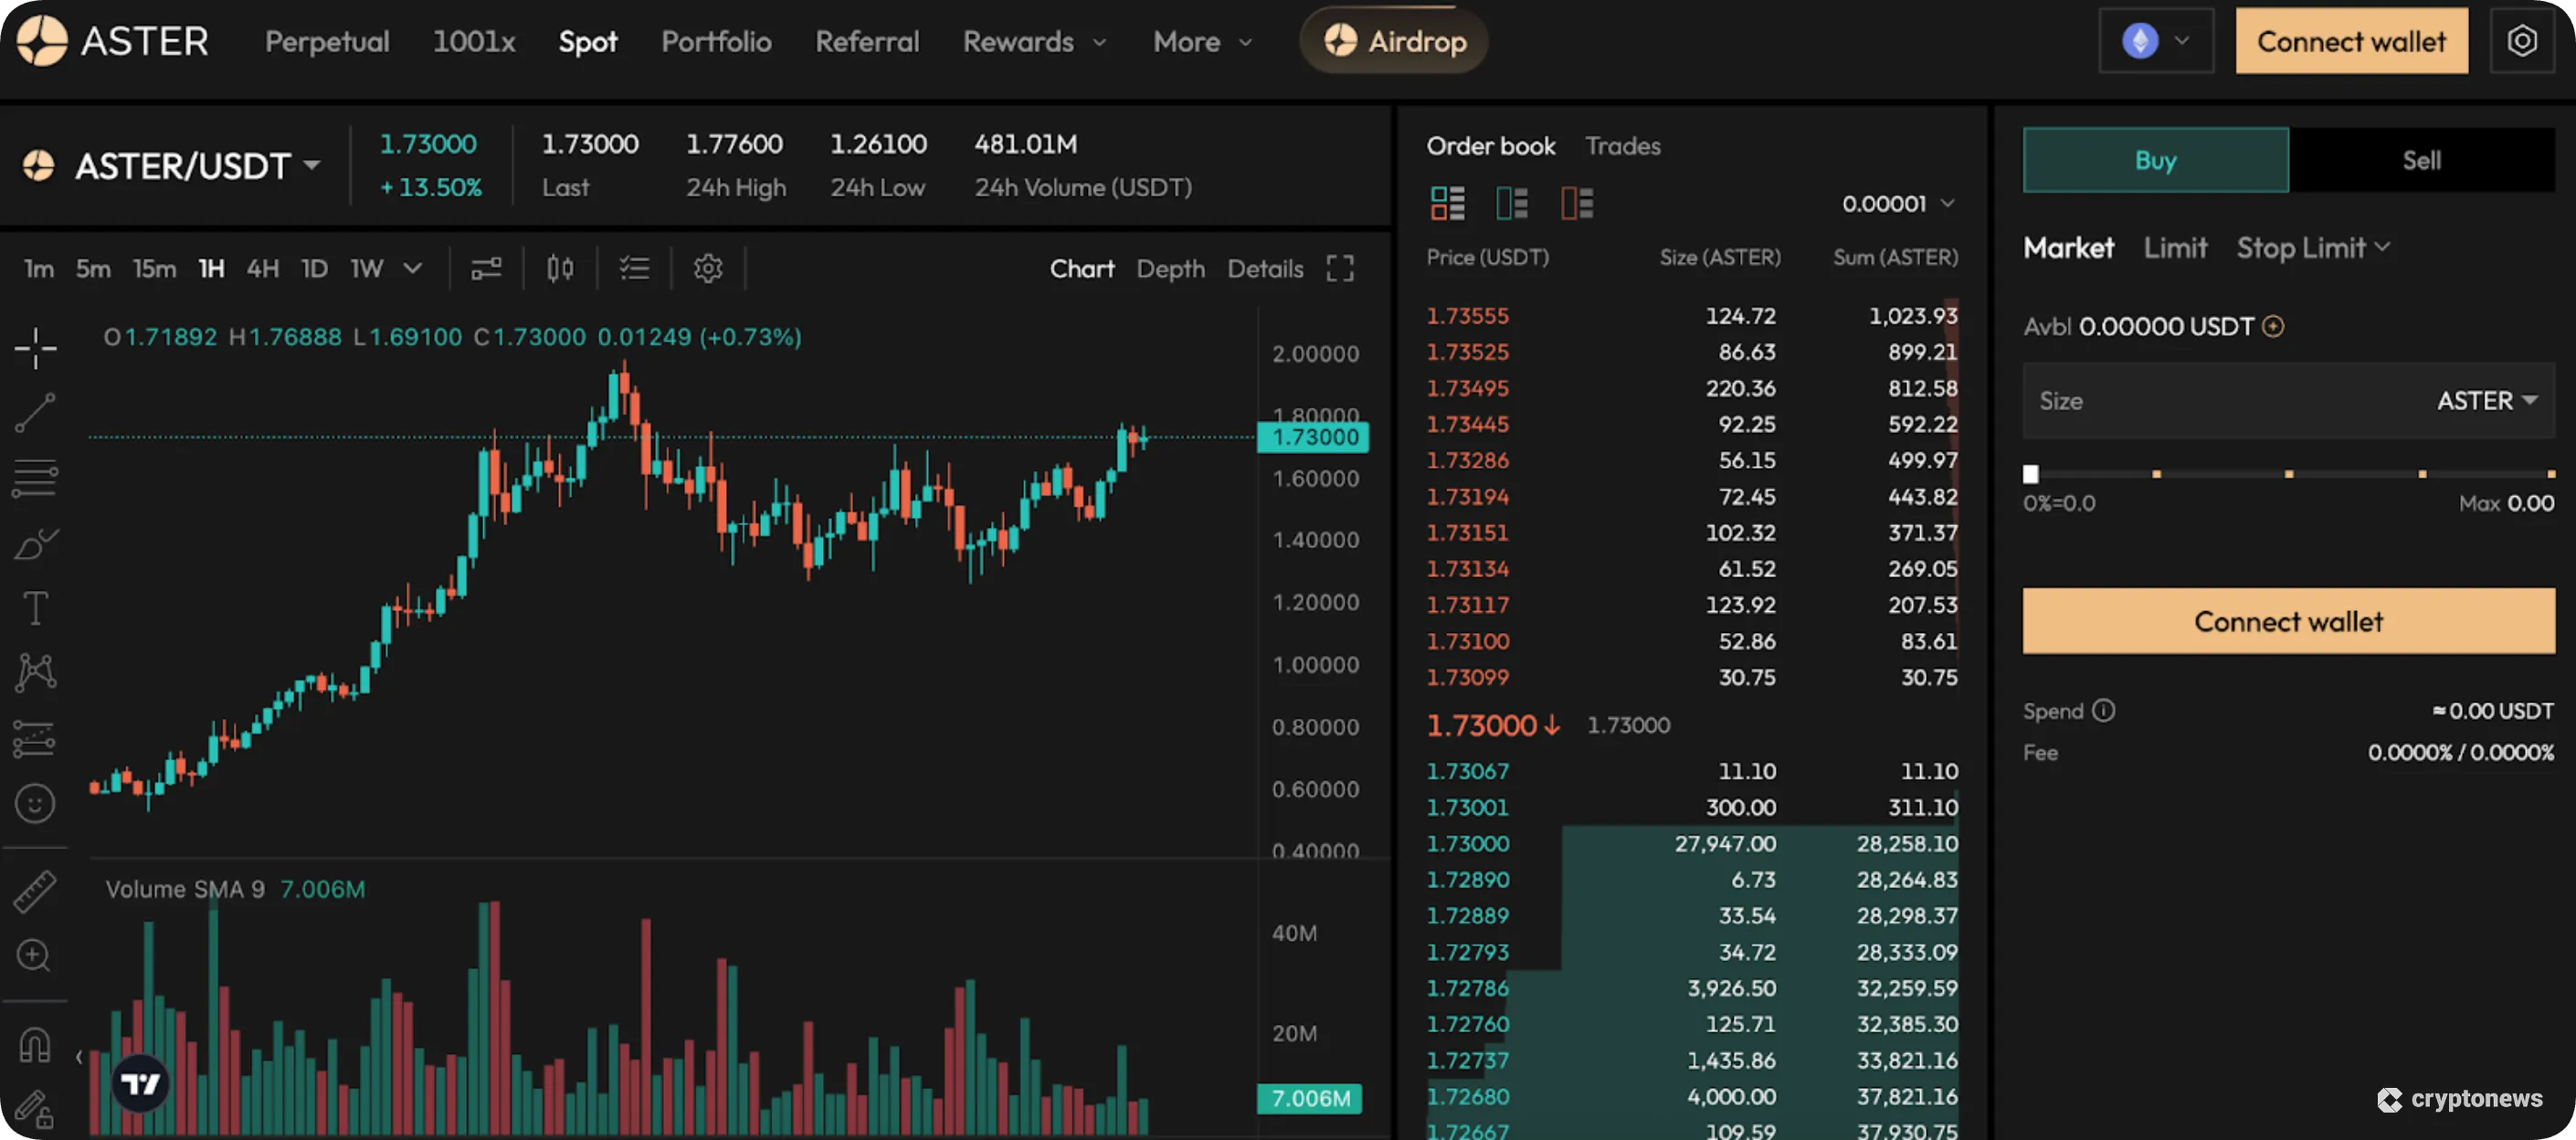This screenshot has width=2576, height=1140.
Task: Switch candle style with the candles icon
Action: click(x=560, y=268)
